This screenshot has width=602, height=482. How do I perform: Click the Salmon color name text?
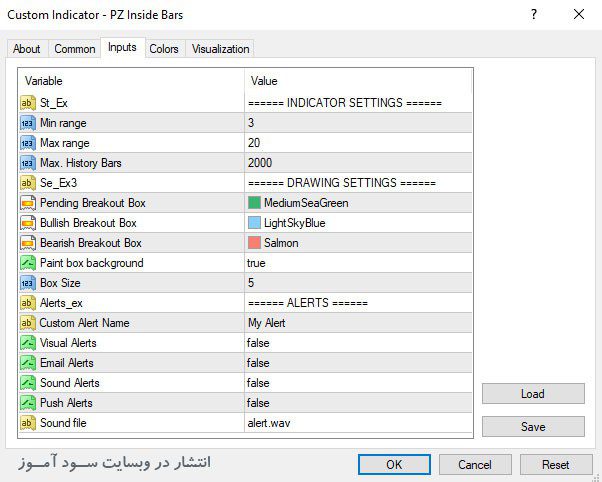[281, 243]
